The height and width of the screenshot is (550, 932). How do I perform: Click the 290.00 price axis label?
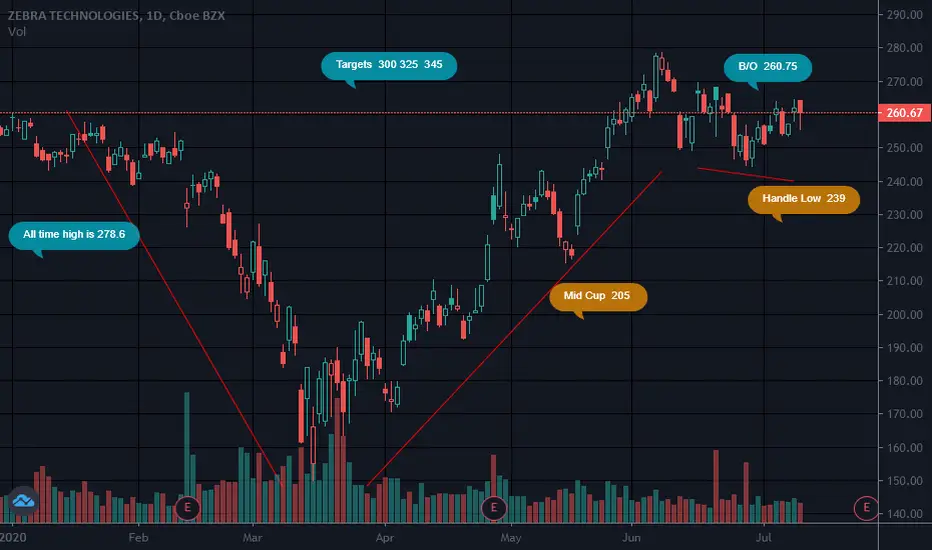(x=904, y=15)
